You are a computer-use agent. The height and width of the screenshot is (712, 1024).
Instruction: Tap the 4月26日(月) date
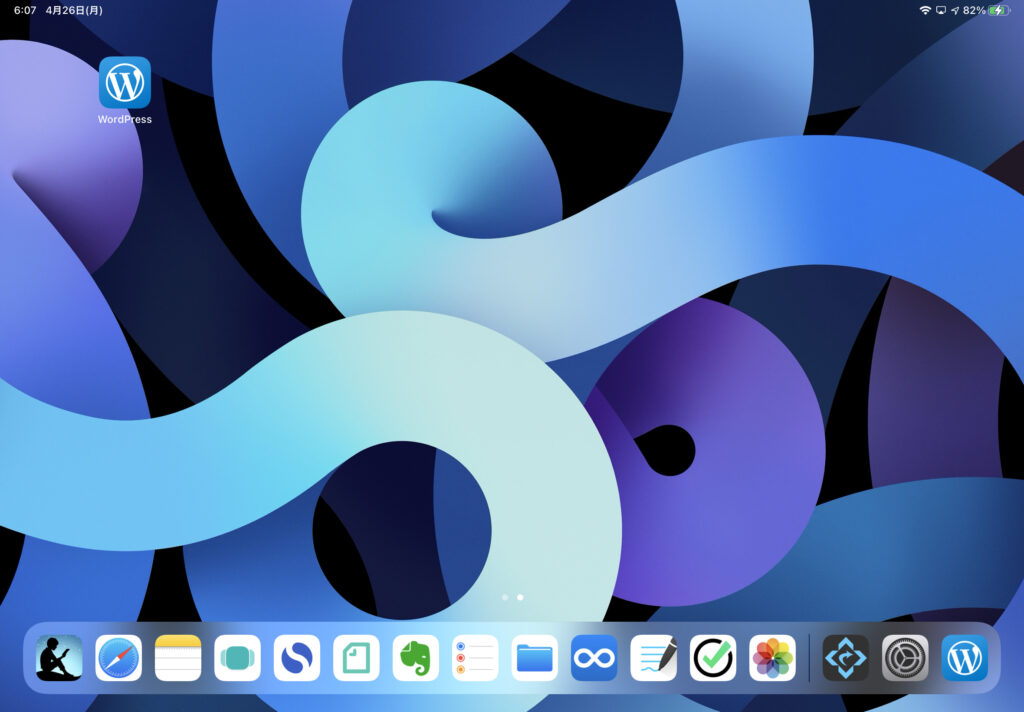[x=74, y=10]
